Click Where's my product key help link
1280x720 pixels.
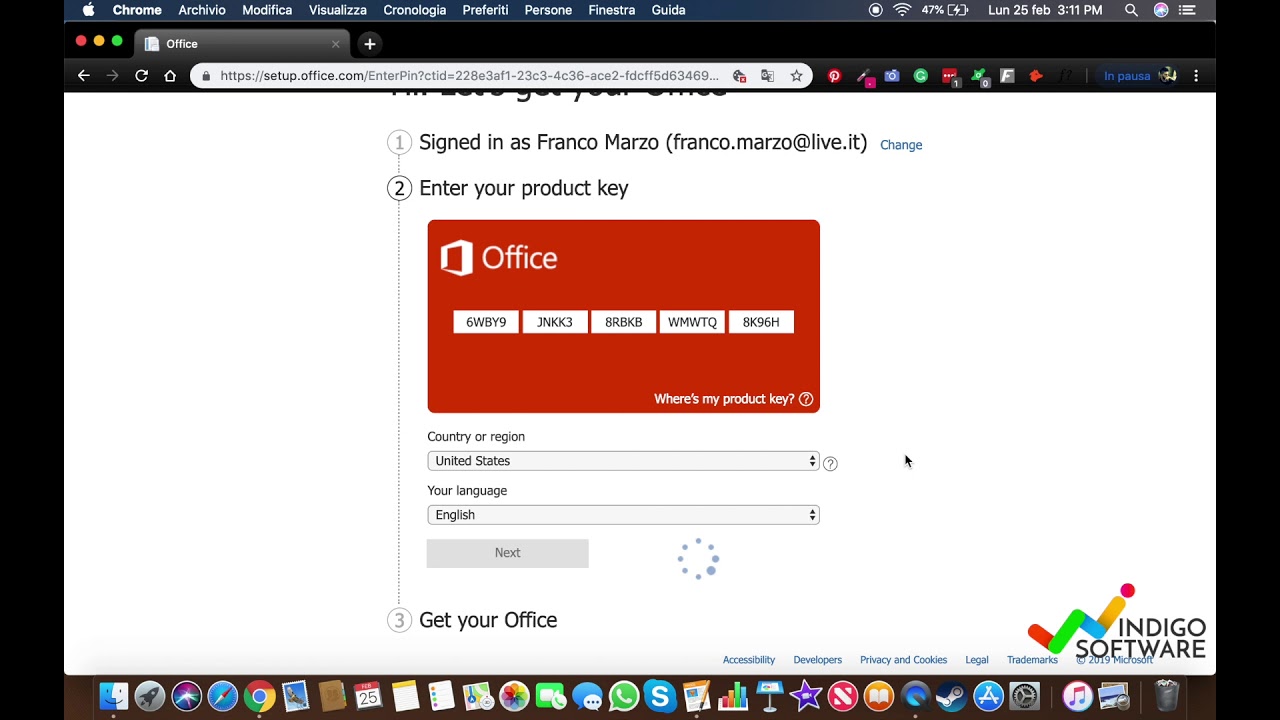[x=734, y=399]
